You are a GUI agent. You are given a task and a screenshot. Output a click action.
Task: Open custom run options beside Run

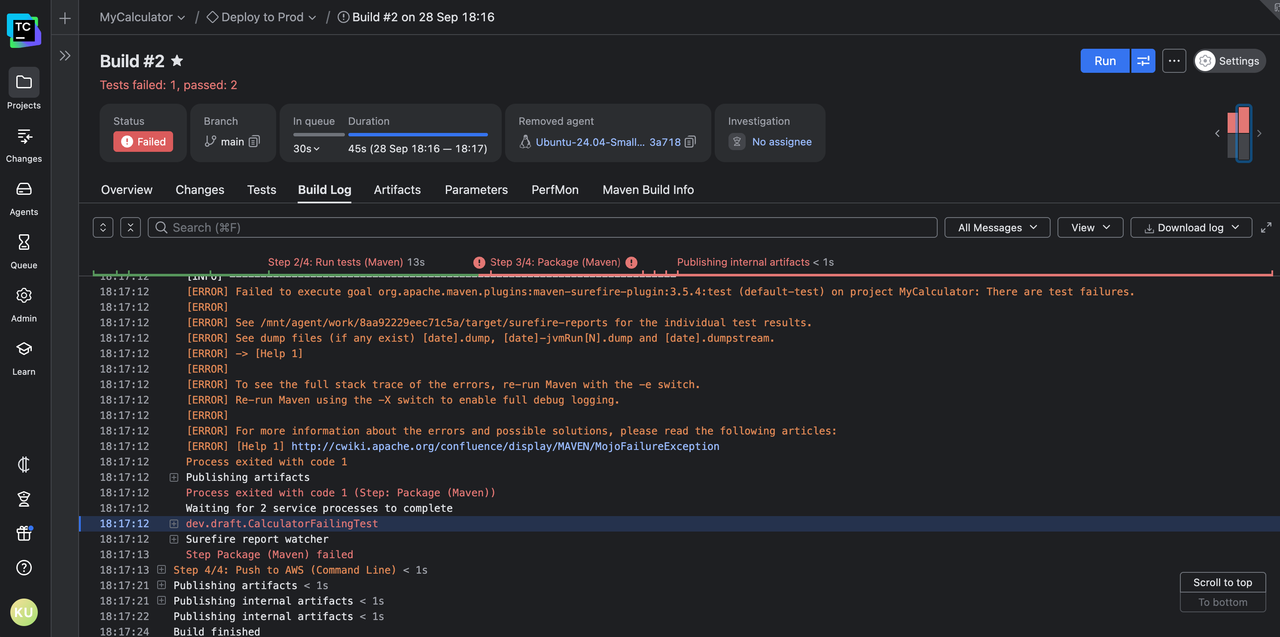1143,61
